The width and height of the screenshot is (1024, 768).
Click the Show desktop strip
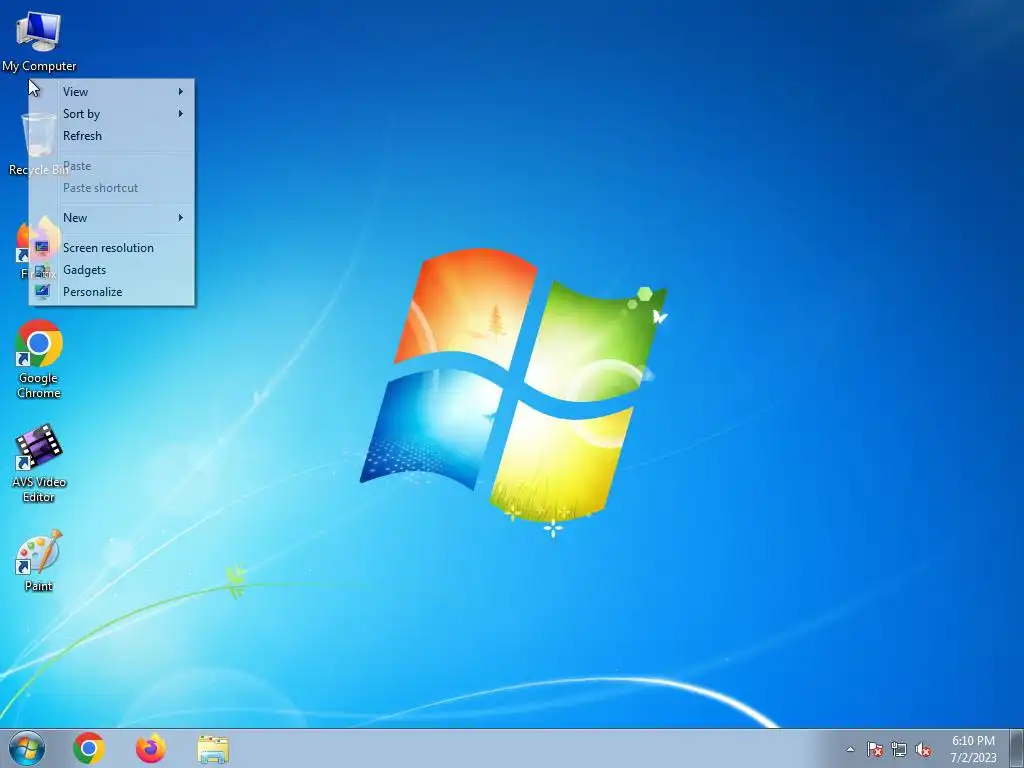[x=1016, y=749]
